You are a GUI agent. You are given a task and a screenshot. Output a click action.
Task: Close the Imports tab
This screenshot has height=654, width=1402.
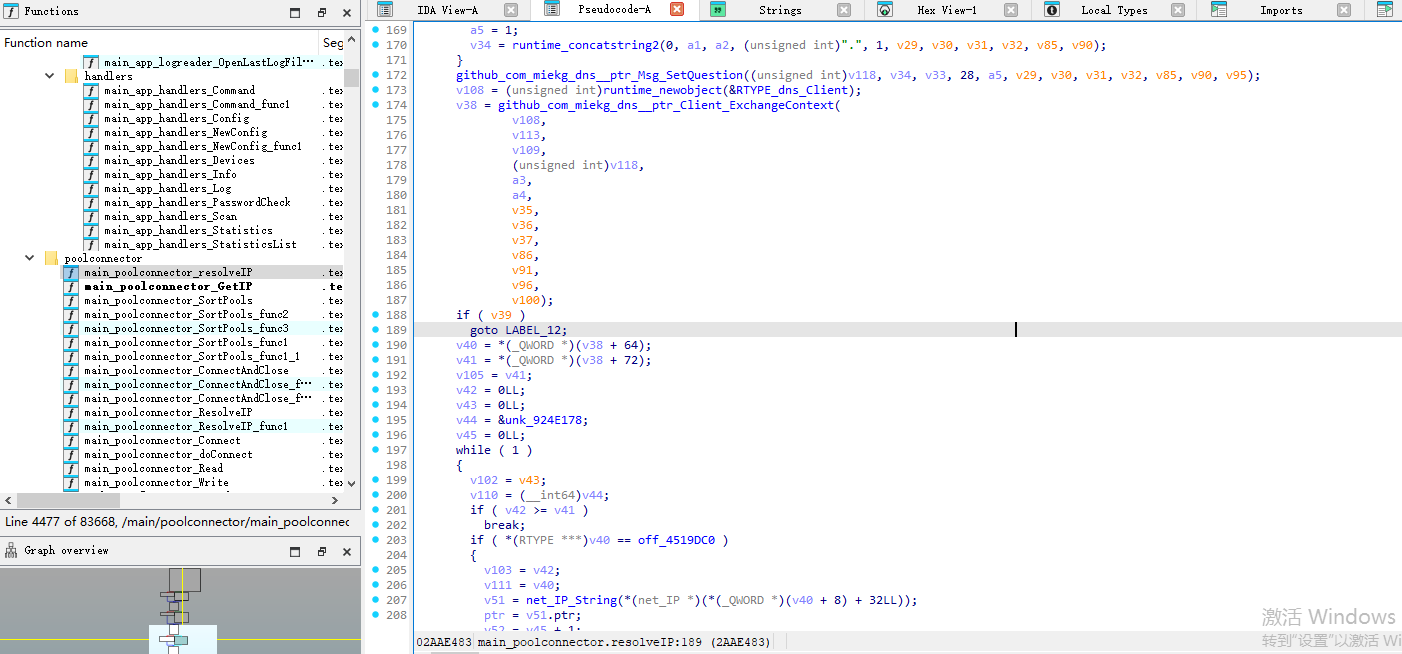tap(1344, 10)
